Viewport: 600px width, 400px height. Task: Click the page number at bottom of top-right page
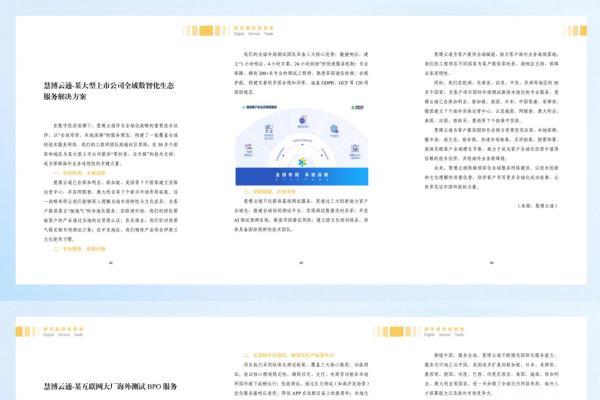click(x=493, y=262)
